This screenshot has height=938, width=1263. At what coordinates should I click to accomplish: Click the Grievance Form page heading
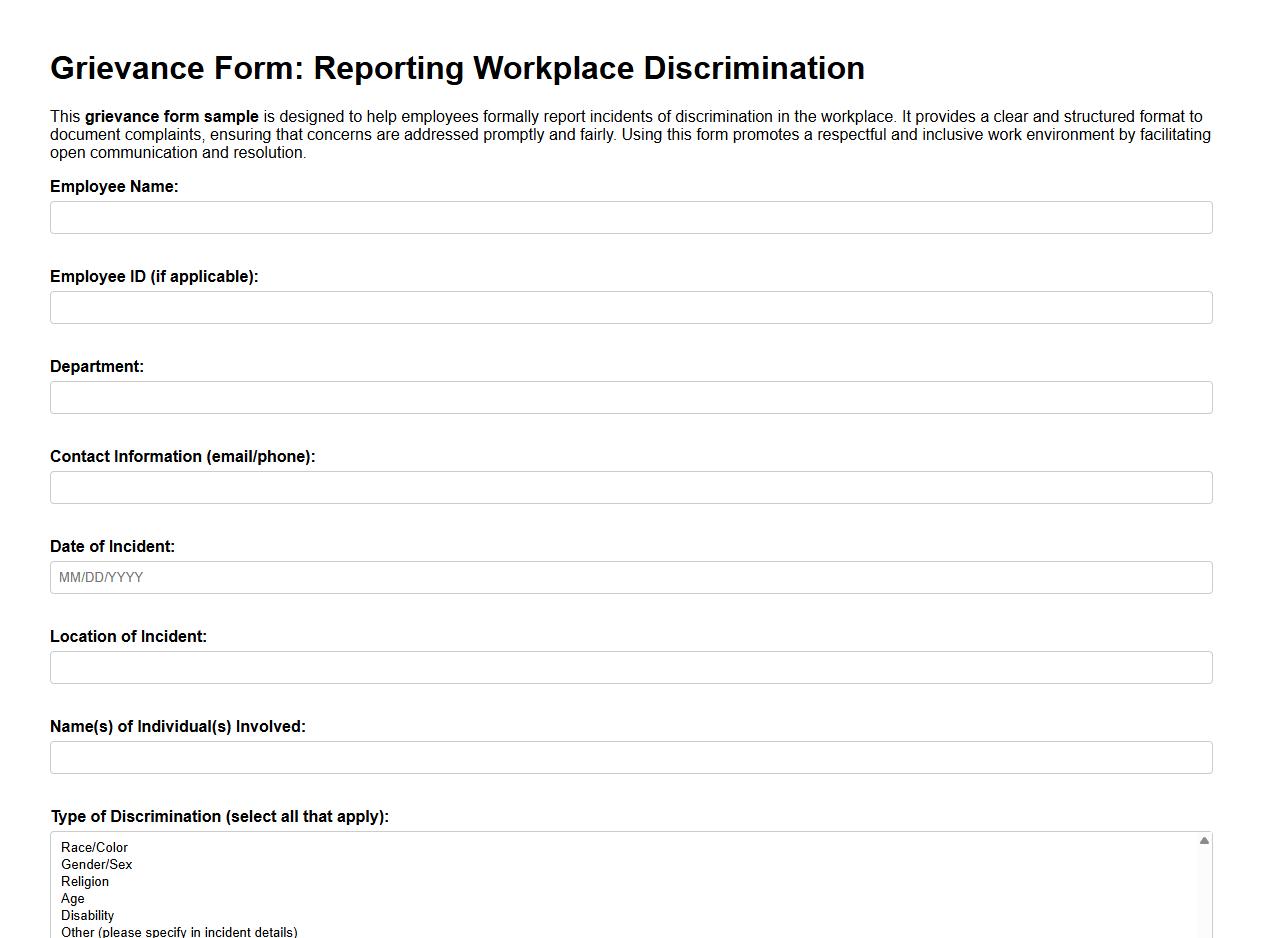(x=457, y=68)
